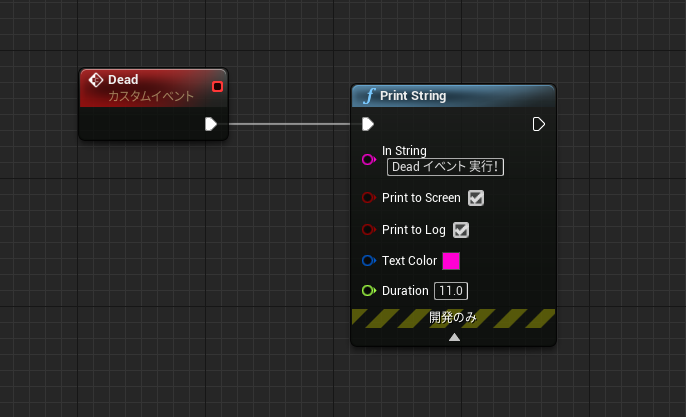Click the Text Color blue struct pin
686x417 pixels.
[369, 261]
